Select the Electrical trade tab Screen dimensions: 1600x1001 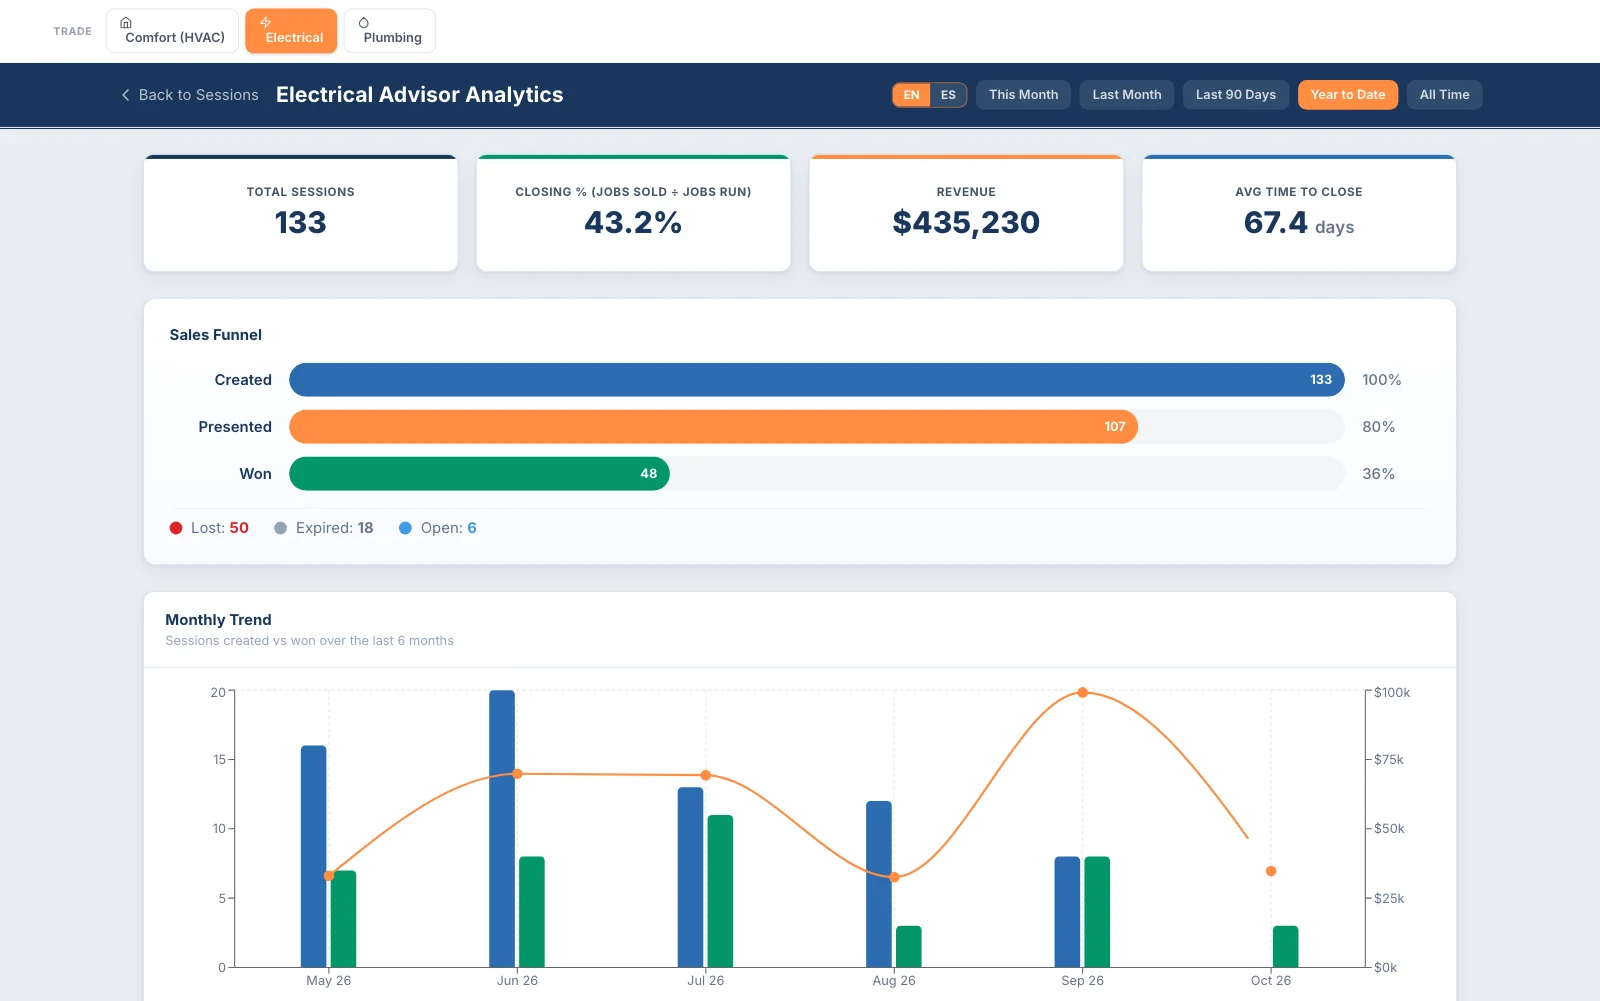[x=291, y=31]
